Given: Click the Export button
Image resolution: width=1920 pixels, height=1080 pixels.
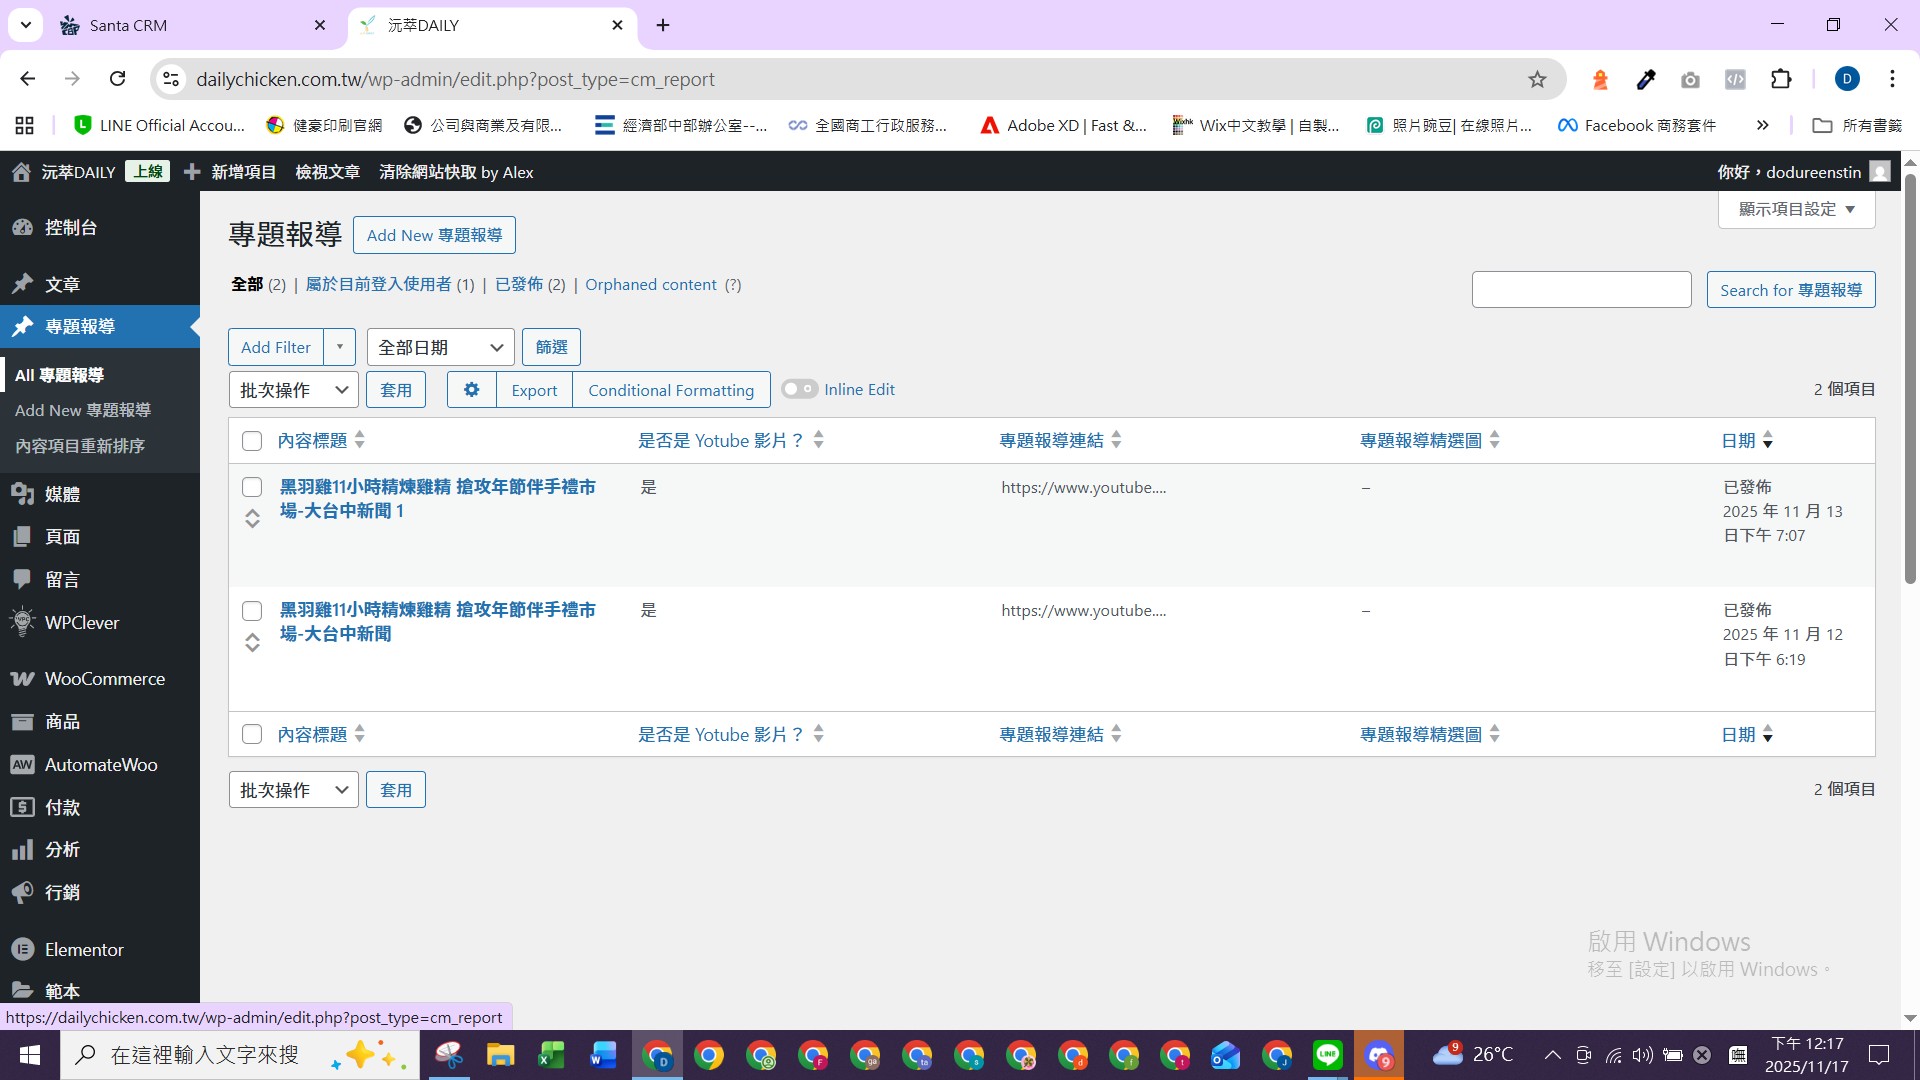Looking at the screenshot, I should click(x=534, y=390).
